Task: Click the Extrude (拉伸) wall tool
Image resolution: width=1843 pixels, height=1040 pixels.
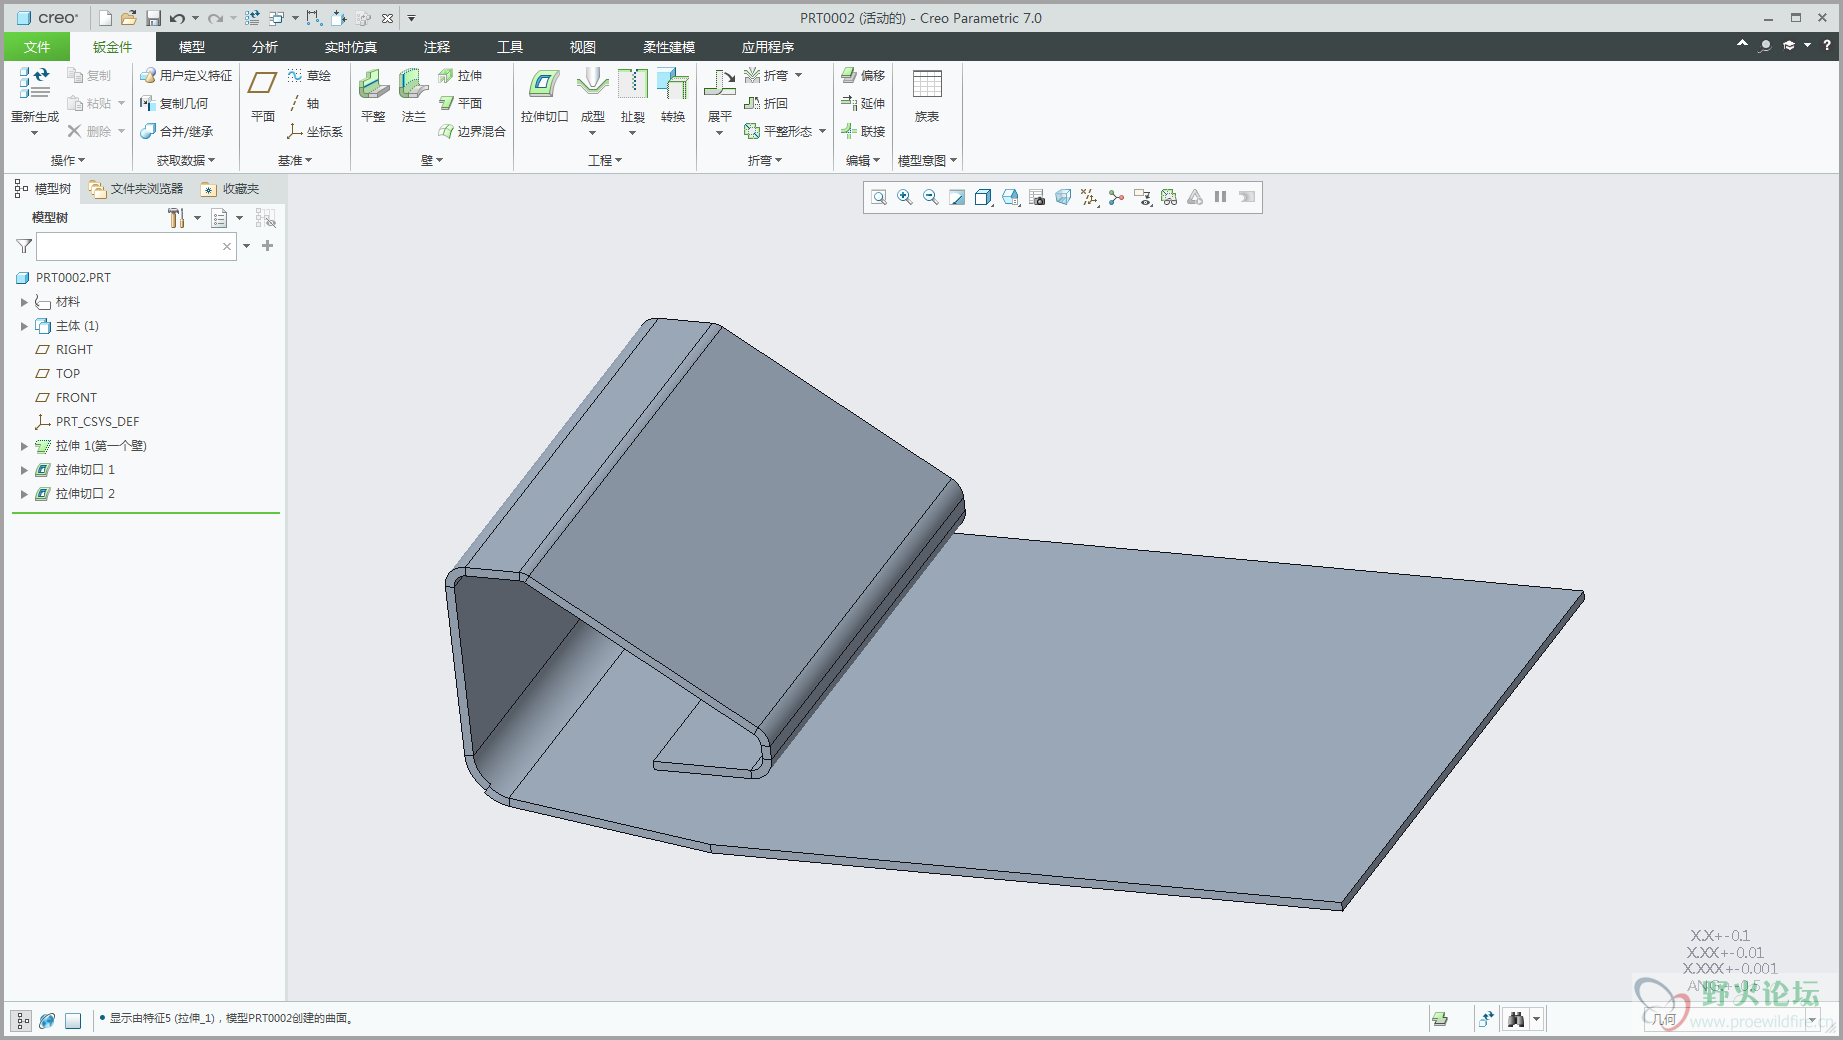Action: (x=460, y=76)
